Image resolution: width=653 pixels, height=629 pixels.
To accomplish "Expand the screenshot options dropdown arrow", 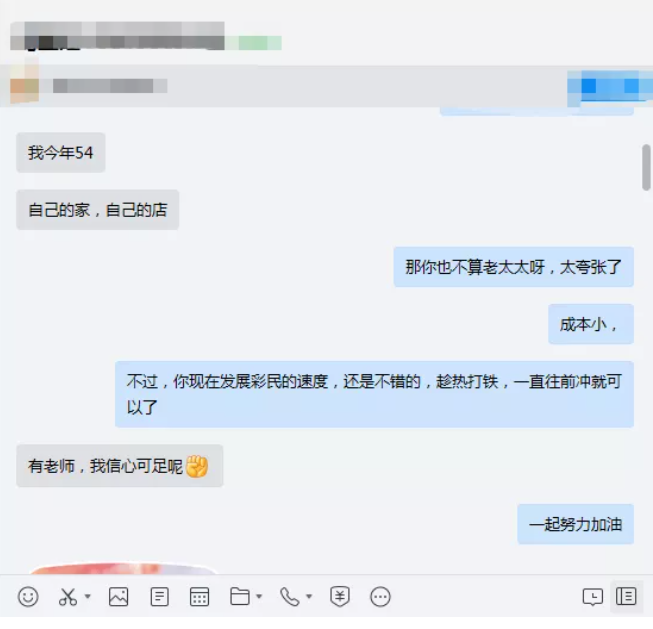I will click(87, 596).
